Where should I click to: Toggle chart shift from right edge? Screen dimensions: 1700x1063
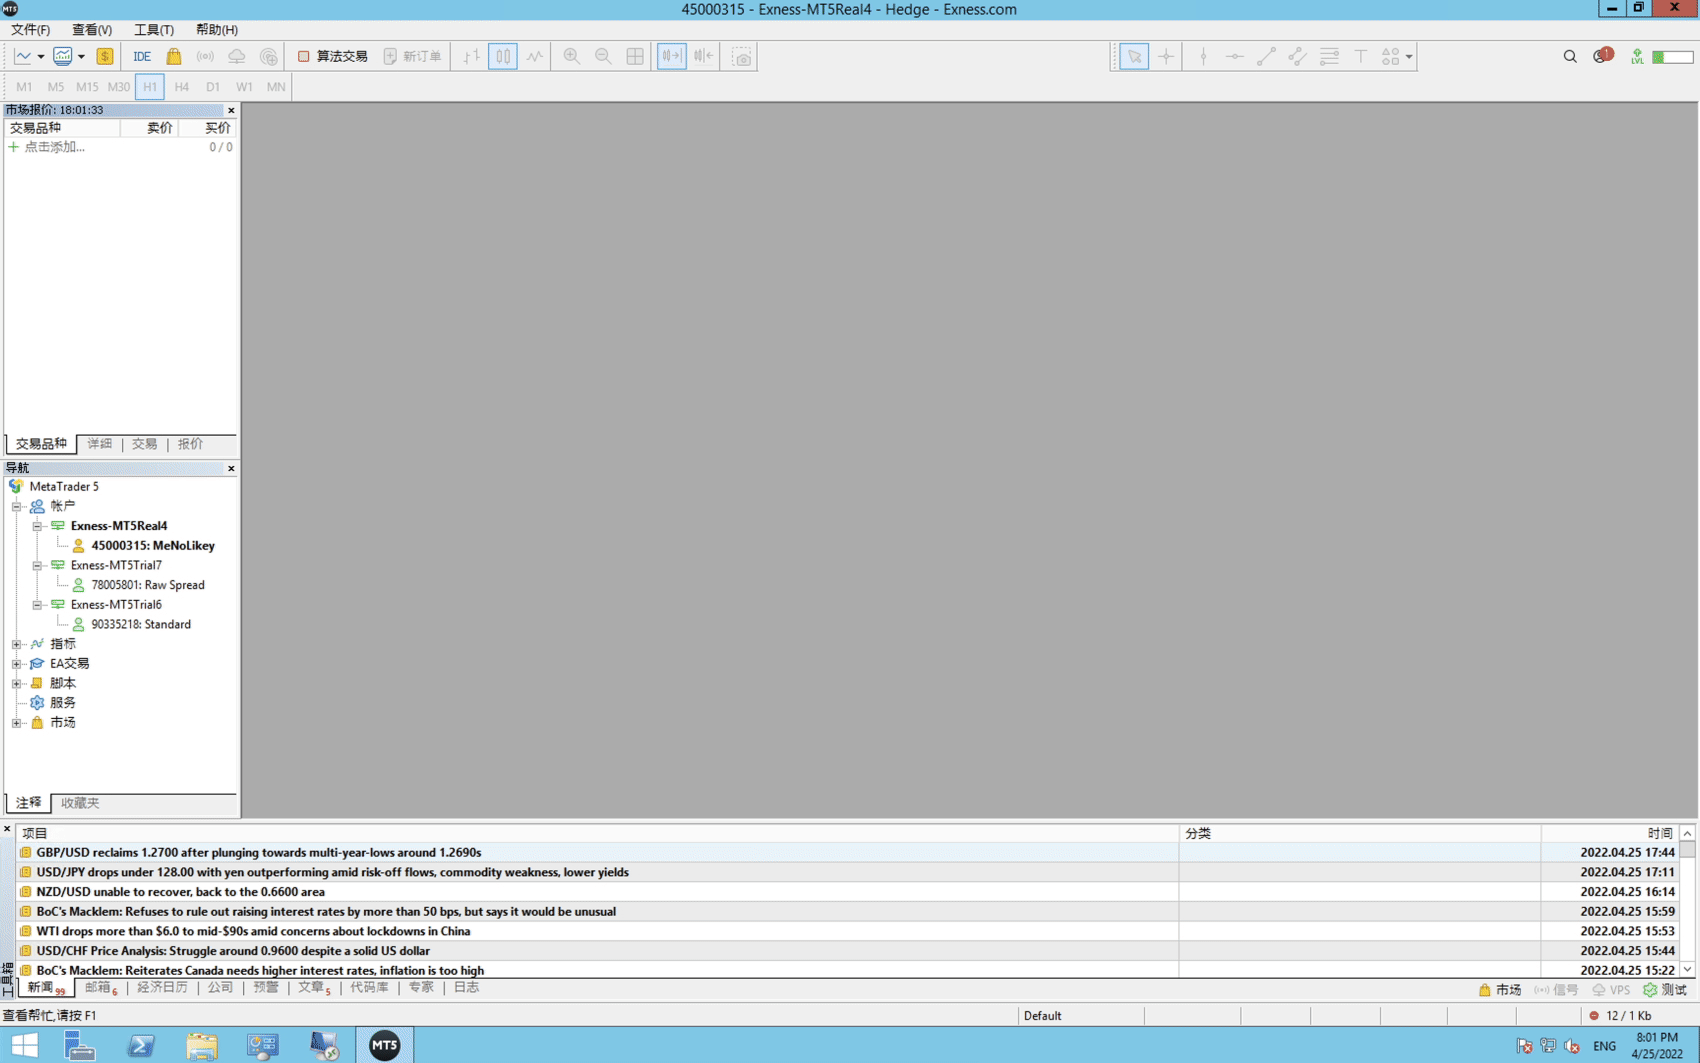click(703, 57)
